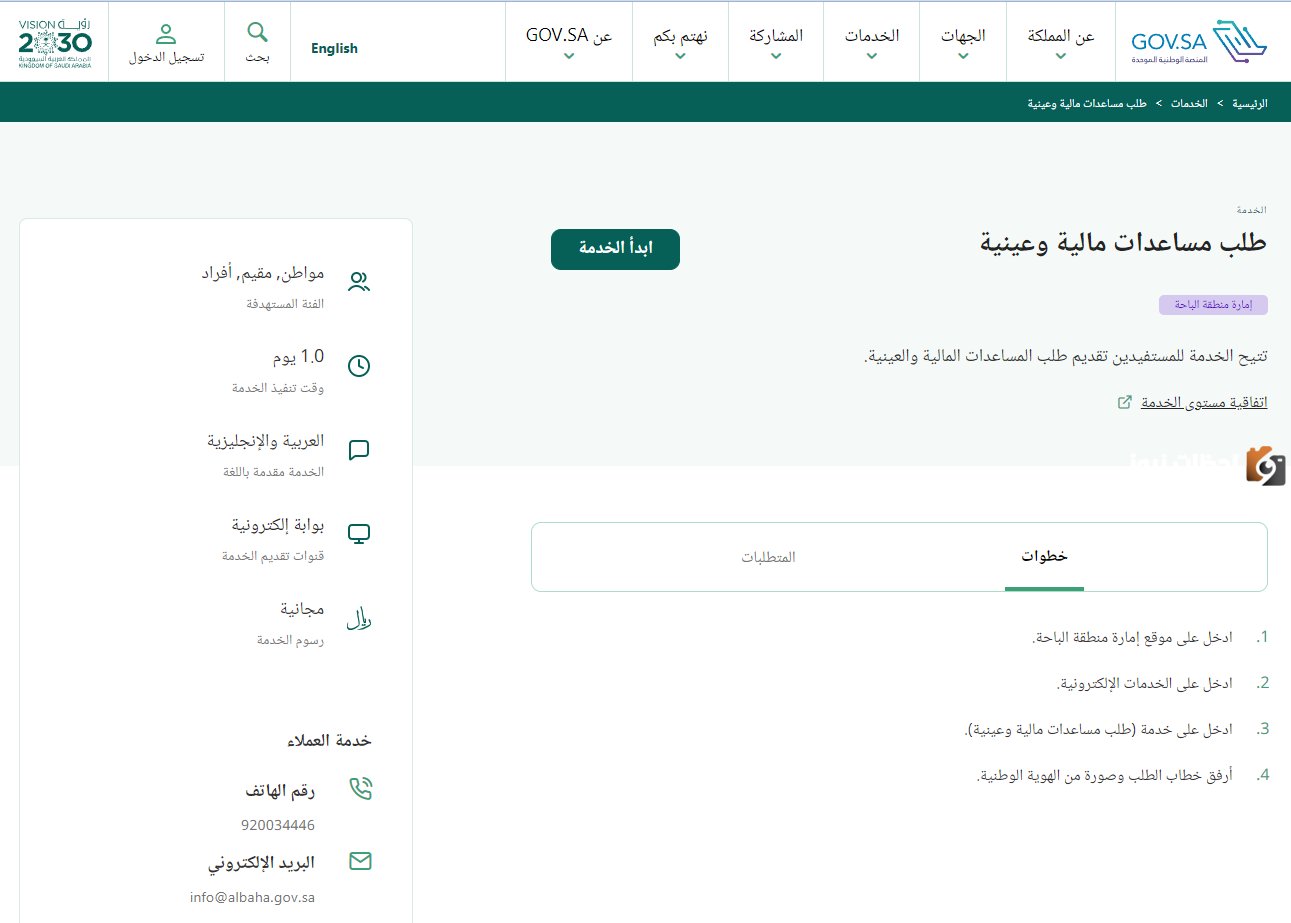Select the خطوات tab
Image resolution: width=1291 pixels, height=923 pixels.
(x=1044, y=557)
